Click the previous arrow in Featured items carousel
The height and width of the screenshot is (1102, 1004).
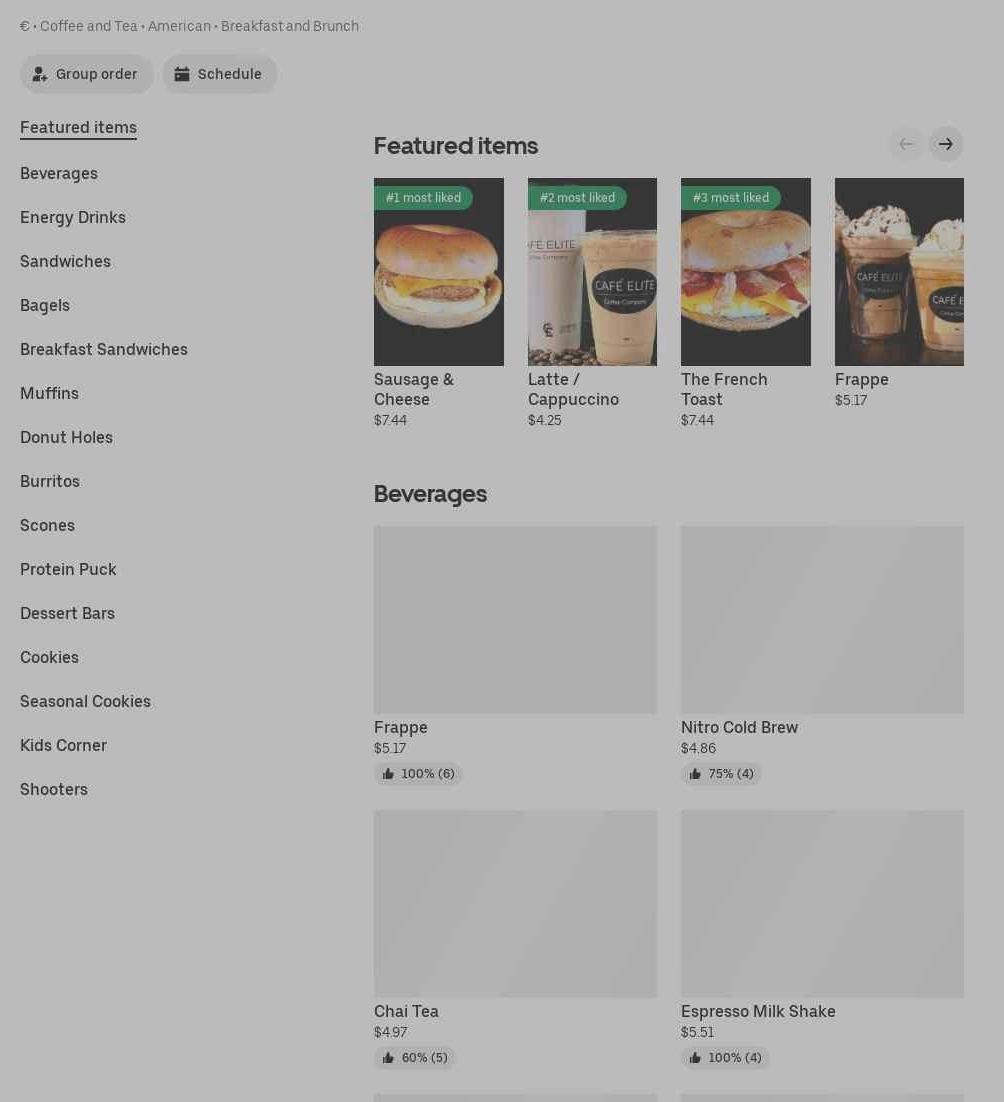[906, 144]
